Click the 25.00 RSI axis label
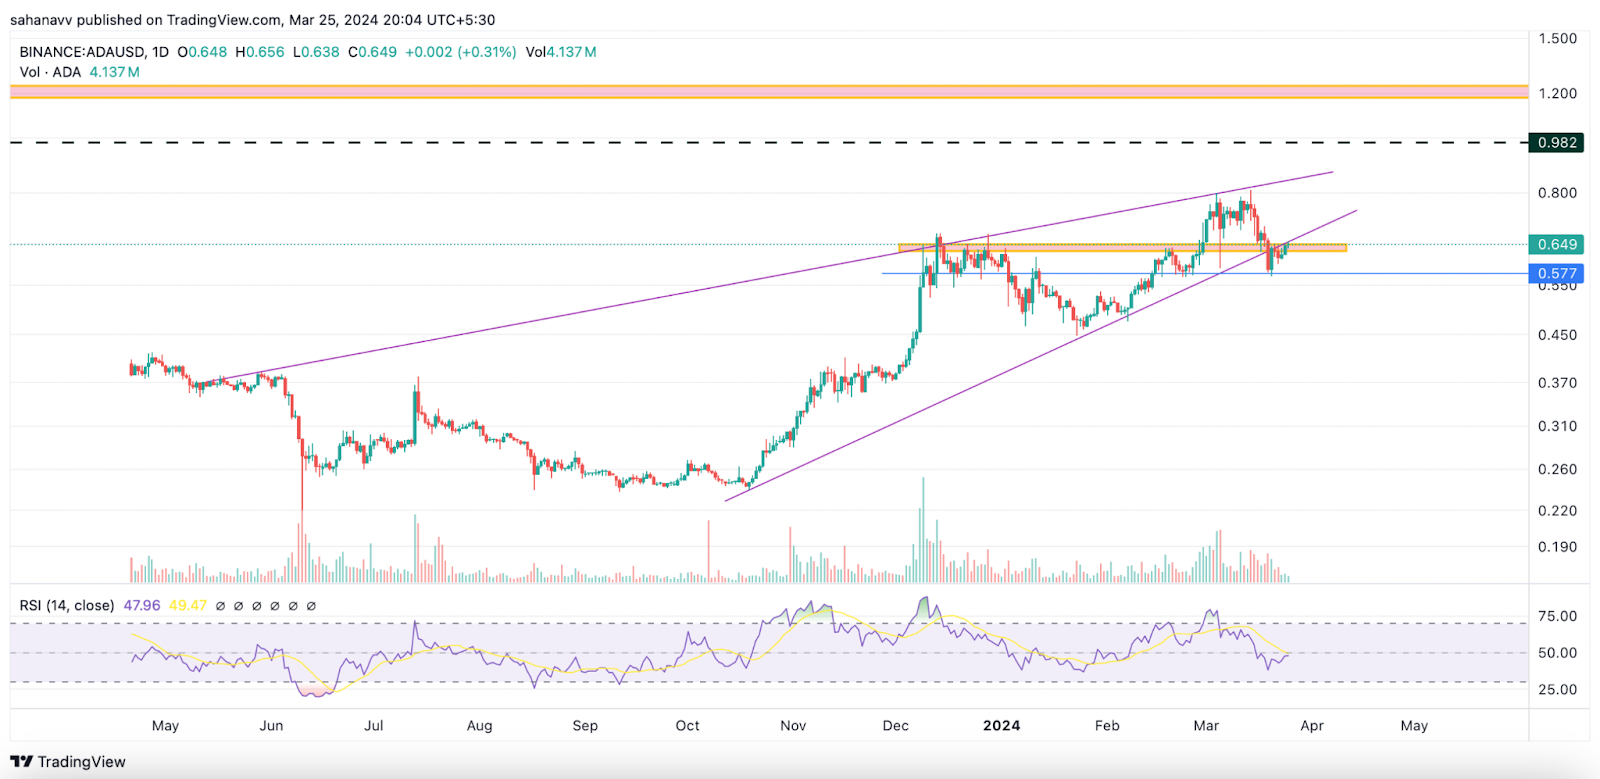The width and height of the screenshot is (1600, 779). pyautogui.click(x=1557, y=690)
